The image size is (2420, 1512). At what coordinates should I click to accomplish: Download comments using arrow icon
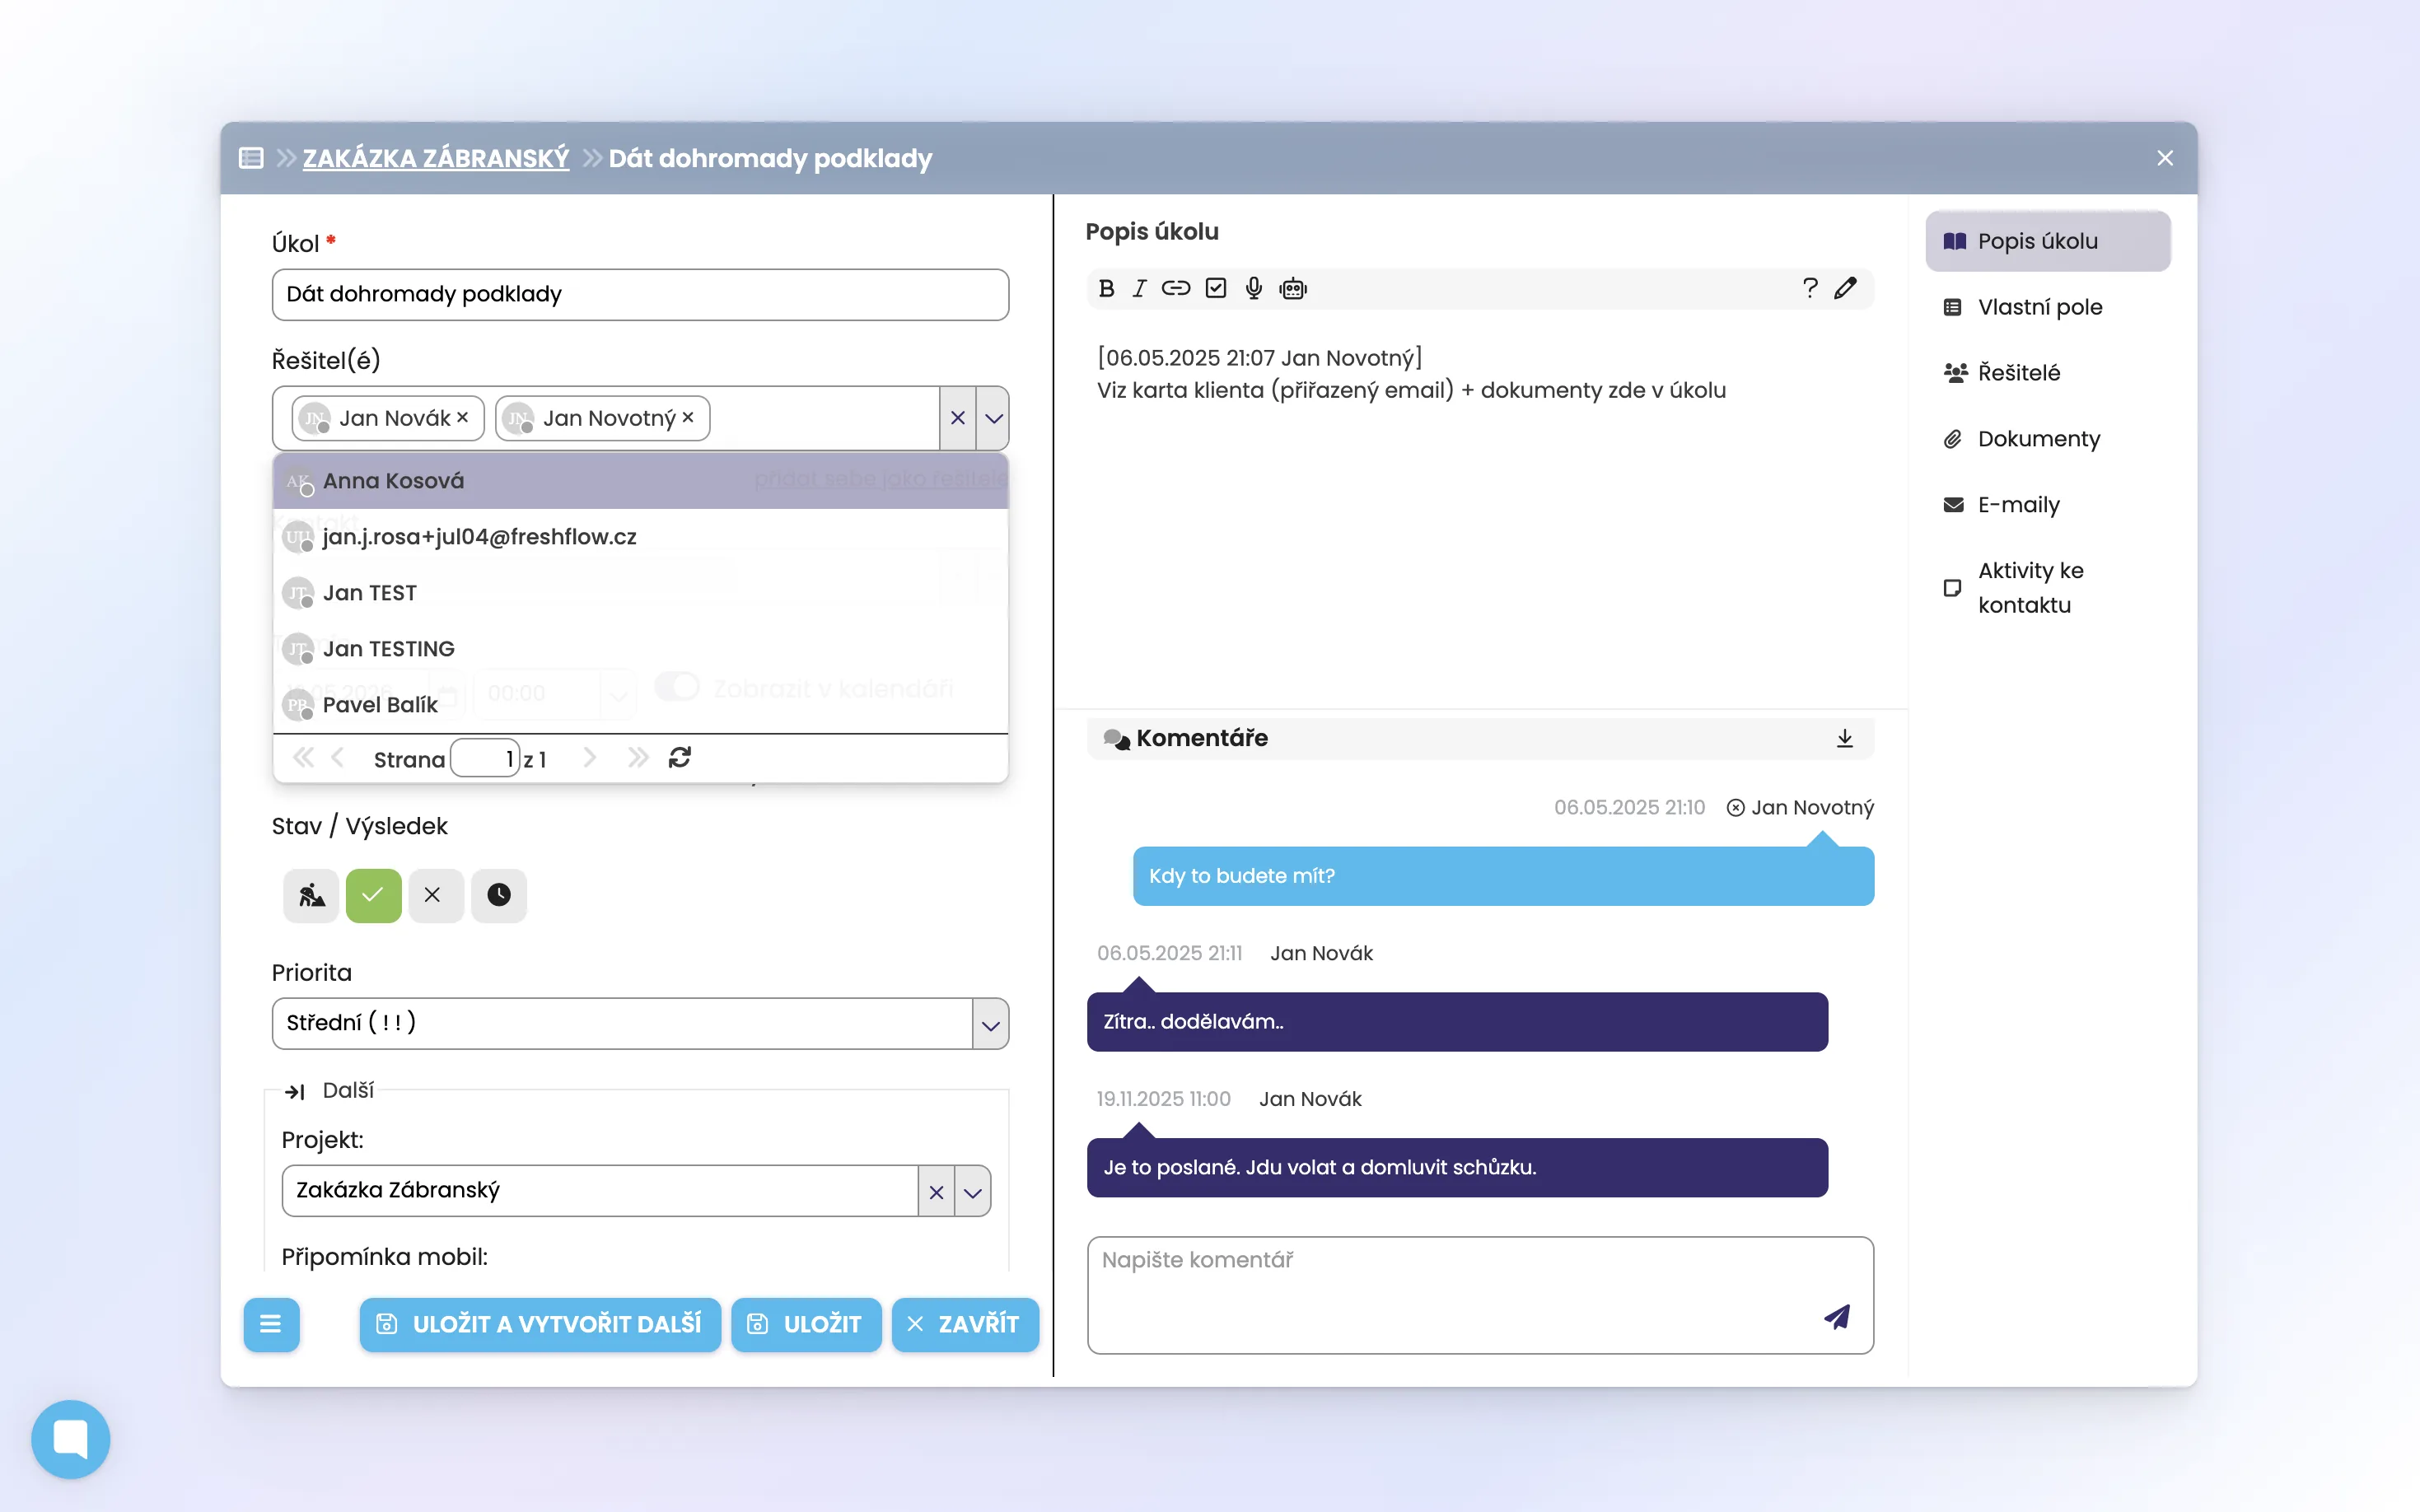pyautogui.click(x=1845, y=738)
